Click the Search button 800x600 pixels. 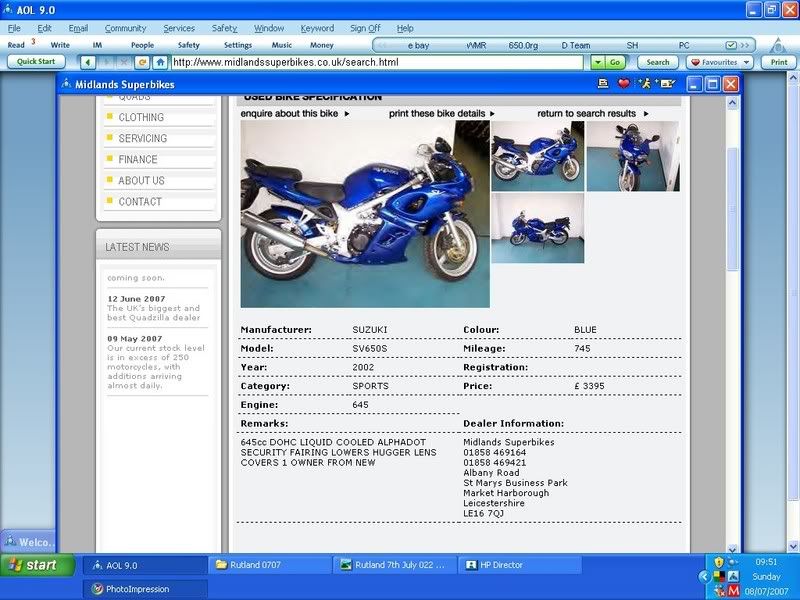658,62
